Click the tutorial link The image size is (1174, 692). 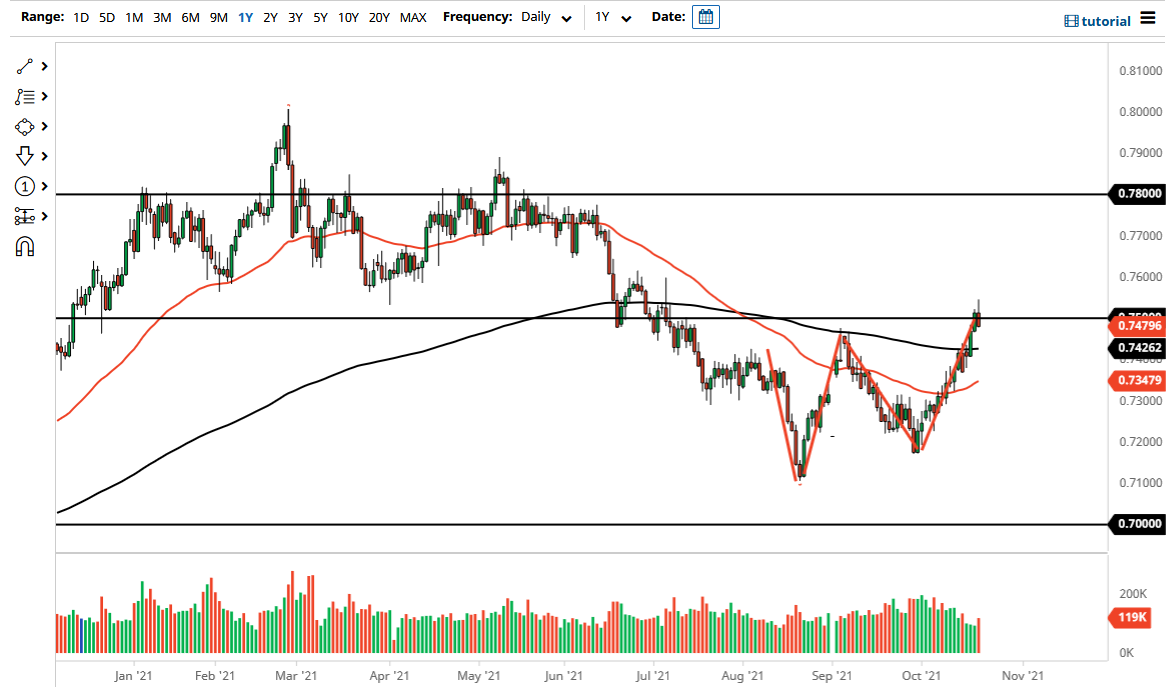[x=1104, y=21]
